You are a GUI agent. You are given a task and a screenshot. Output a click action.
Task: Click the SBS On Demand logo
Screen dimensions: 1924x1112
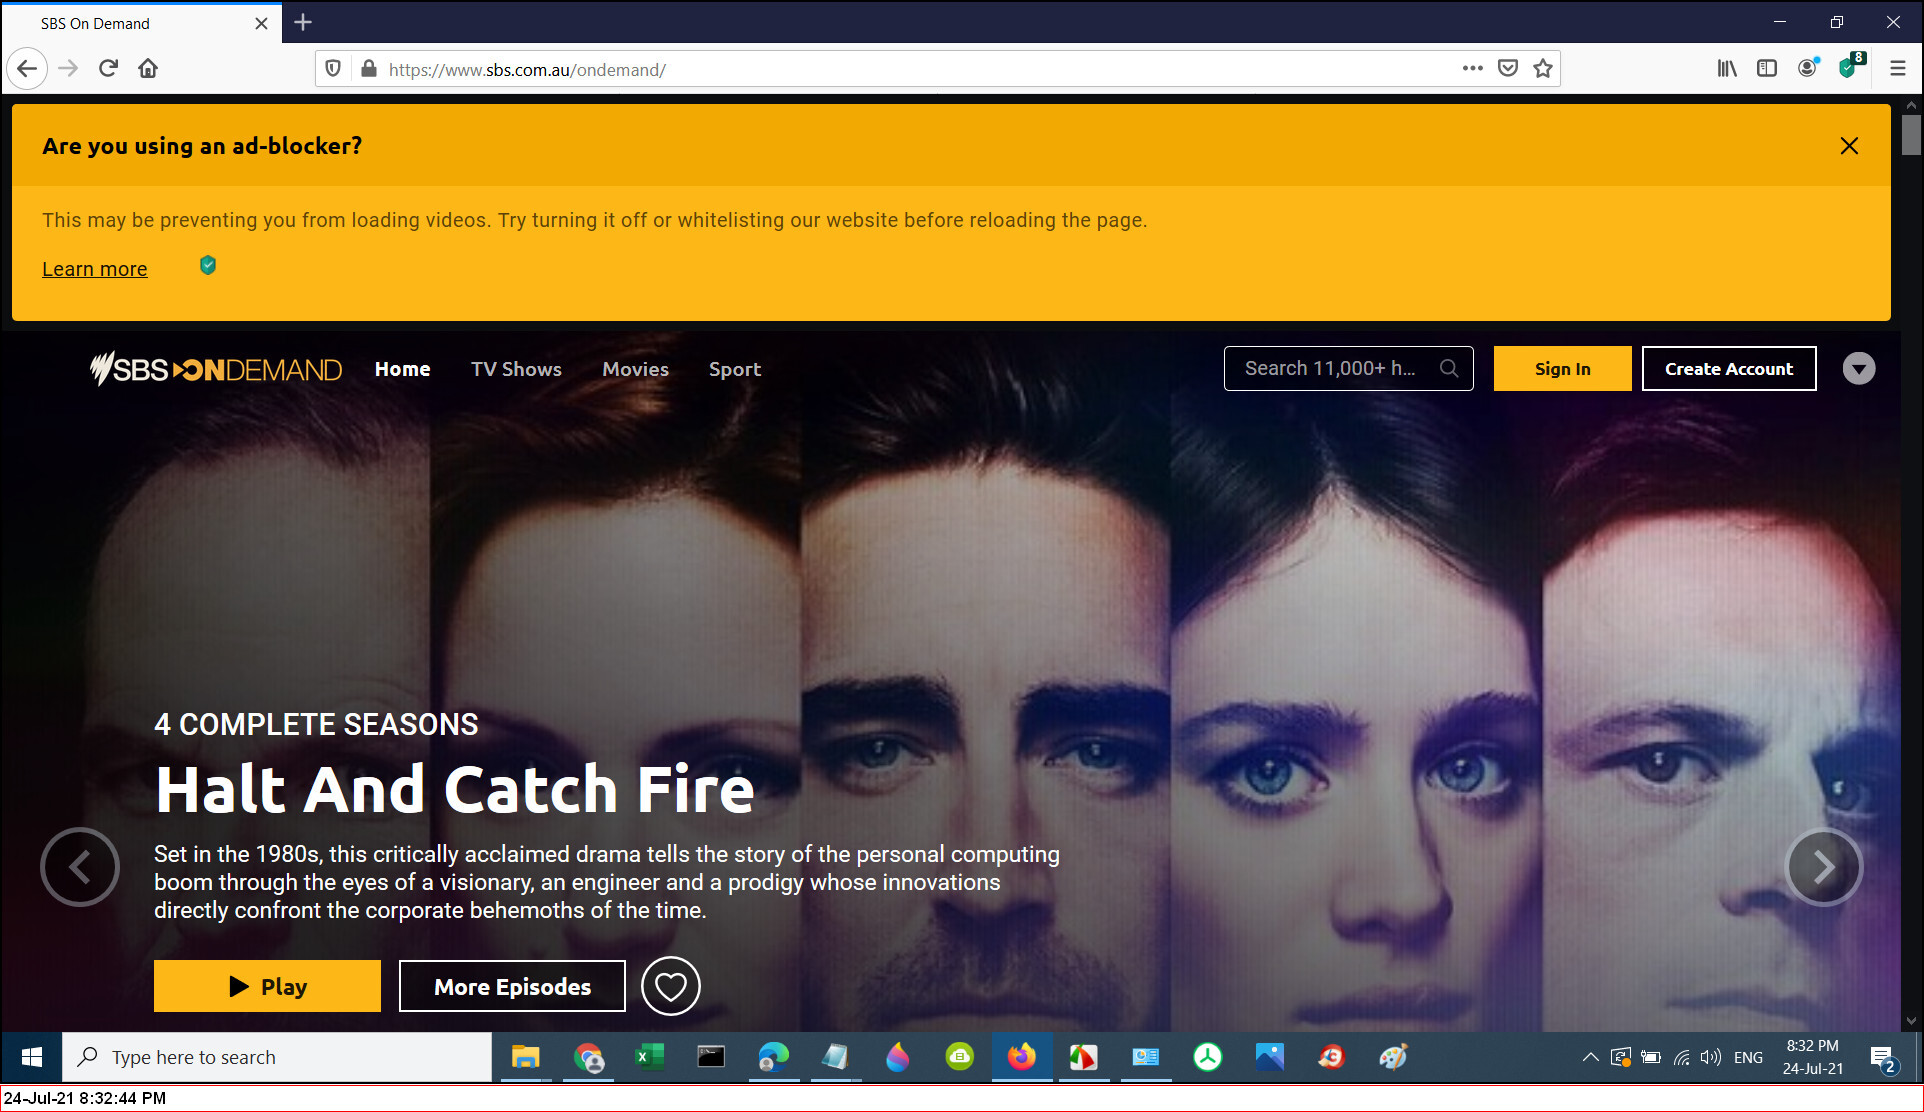216,369
